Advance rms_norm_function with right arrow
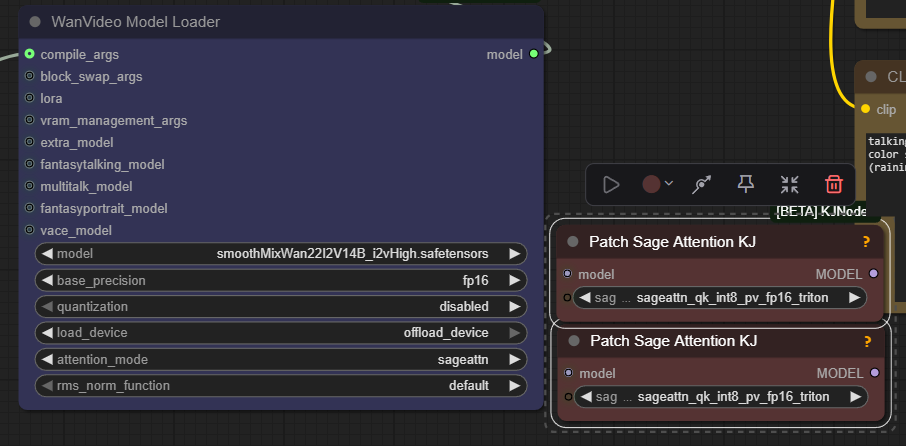The image size is (906, 446). (514, 385)
